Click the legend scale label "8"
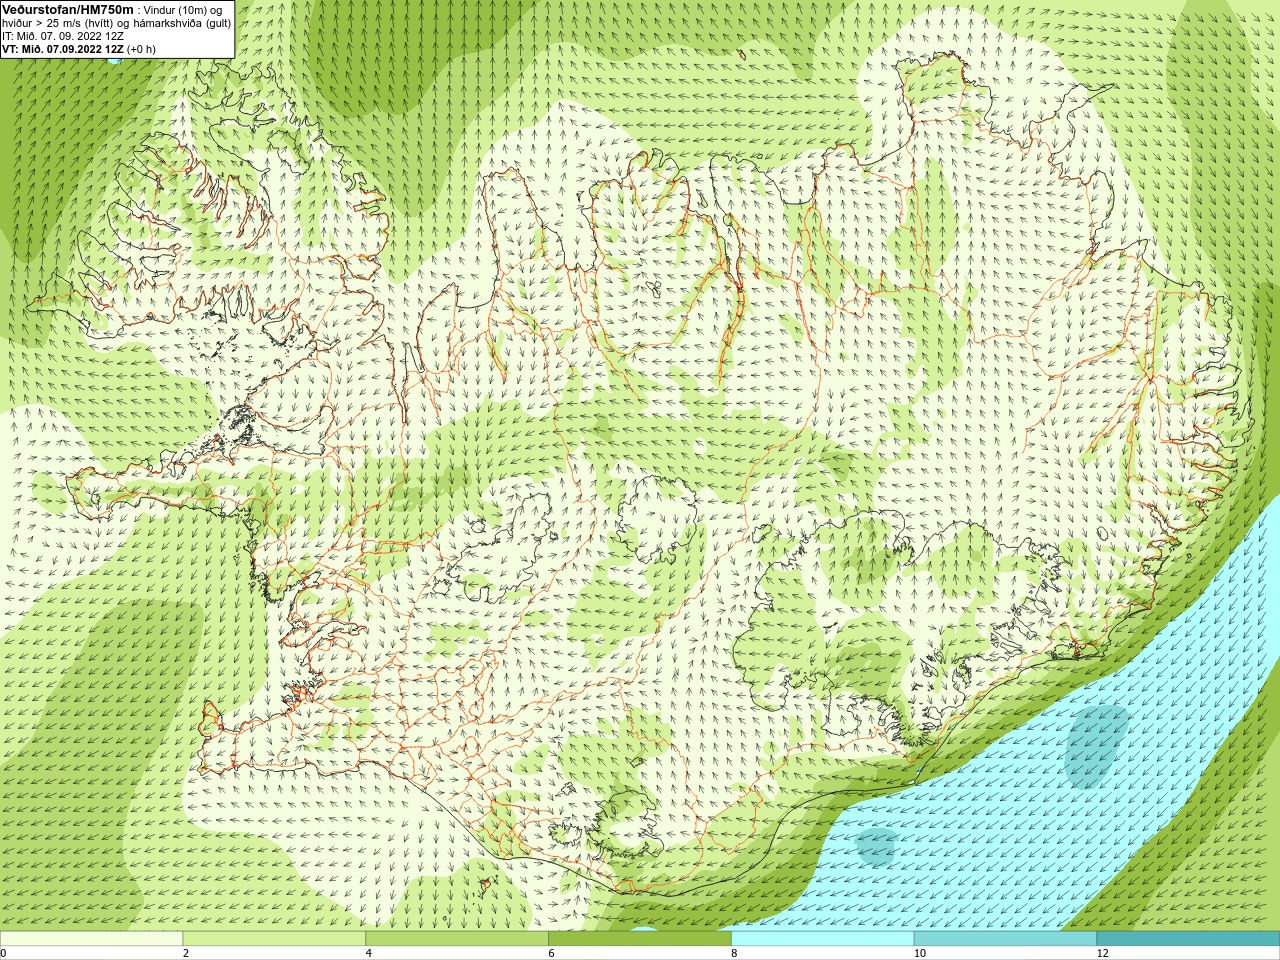This screenshot has width=1280, height=960. tap(734, 953)
